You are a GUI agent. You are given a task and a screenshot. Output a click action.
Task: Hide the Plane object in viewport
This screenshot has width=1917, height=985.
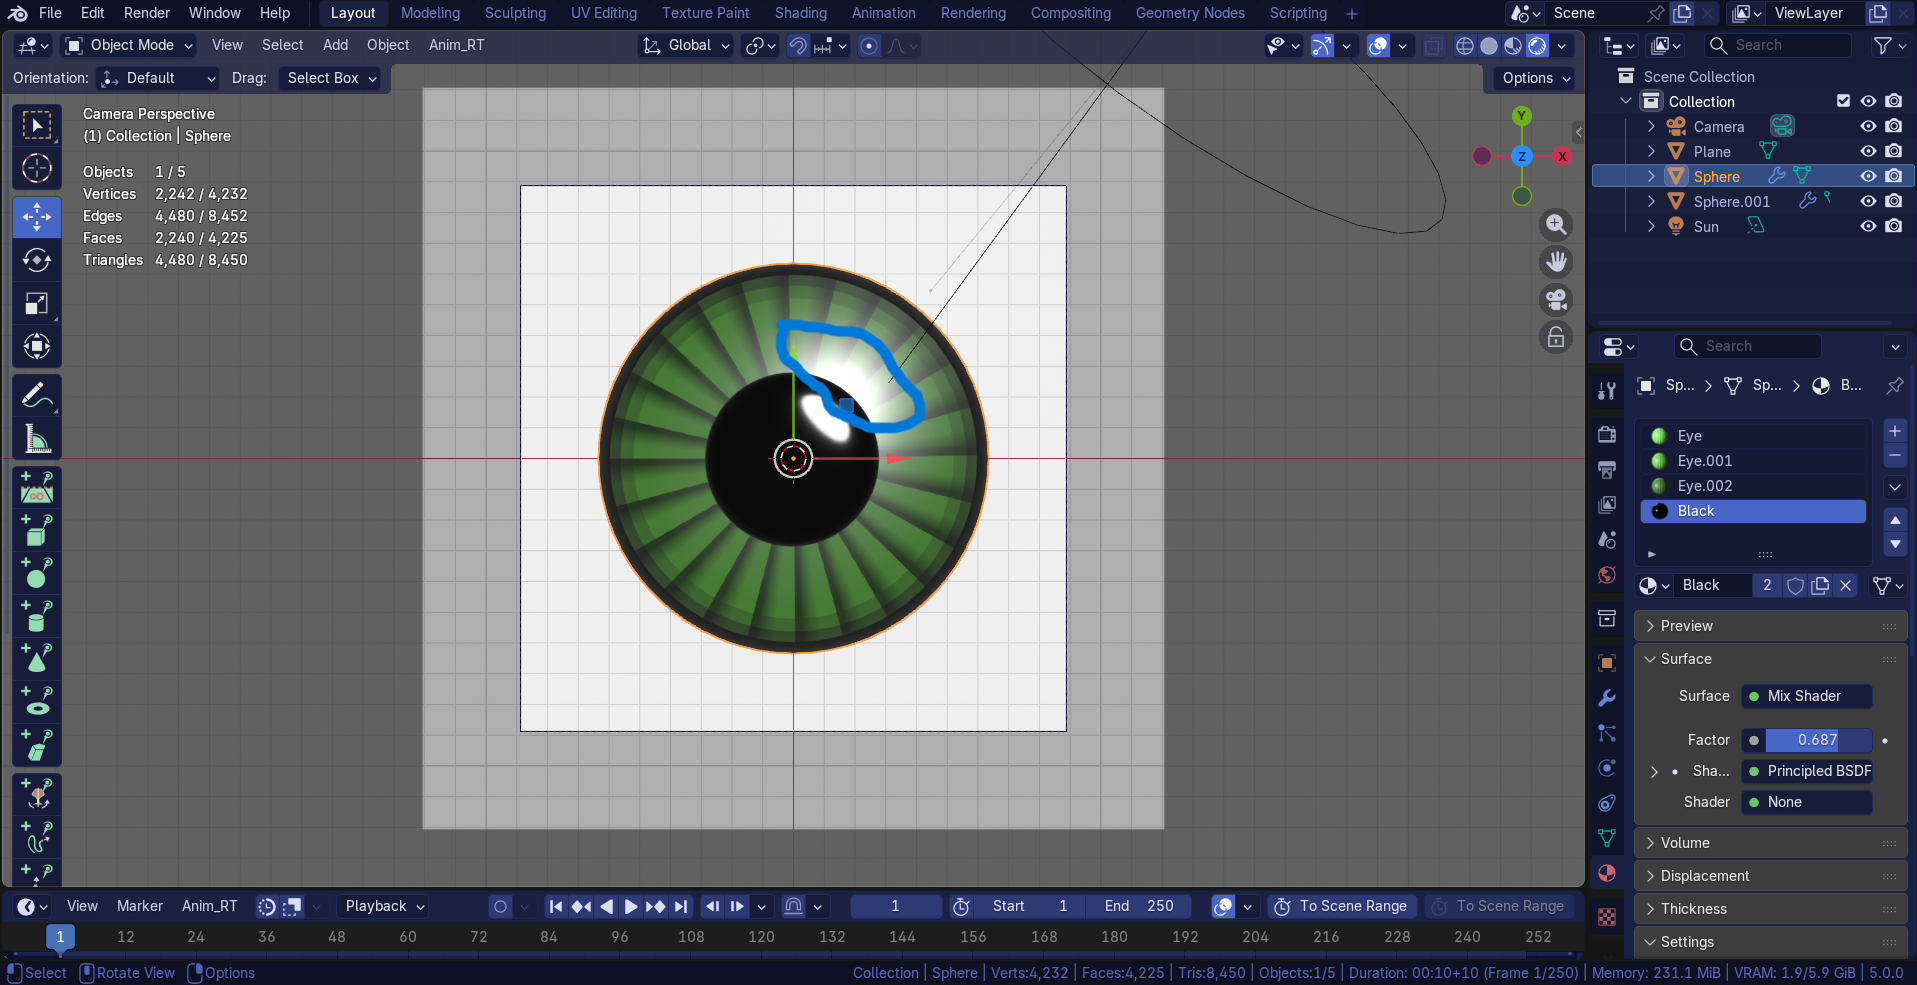[x=1868, y=151]
